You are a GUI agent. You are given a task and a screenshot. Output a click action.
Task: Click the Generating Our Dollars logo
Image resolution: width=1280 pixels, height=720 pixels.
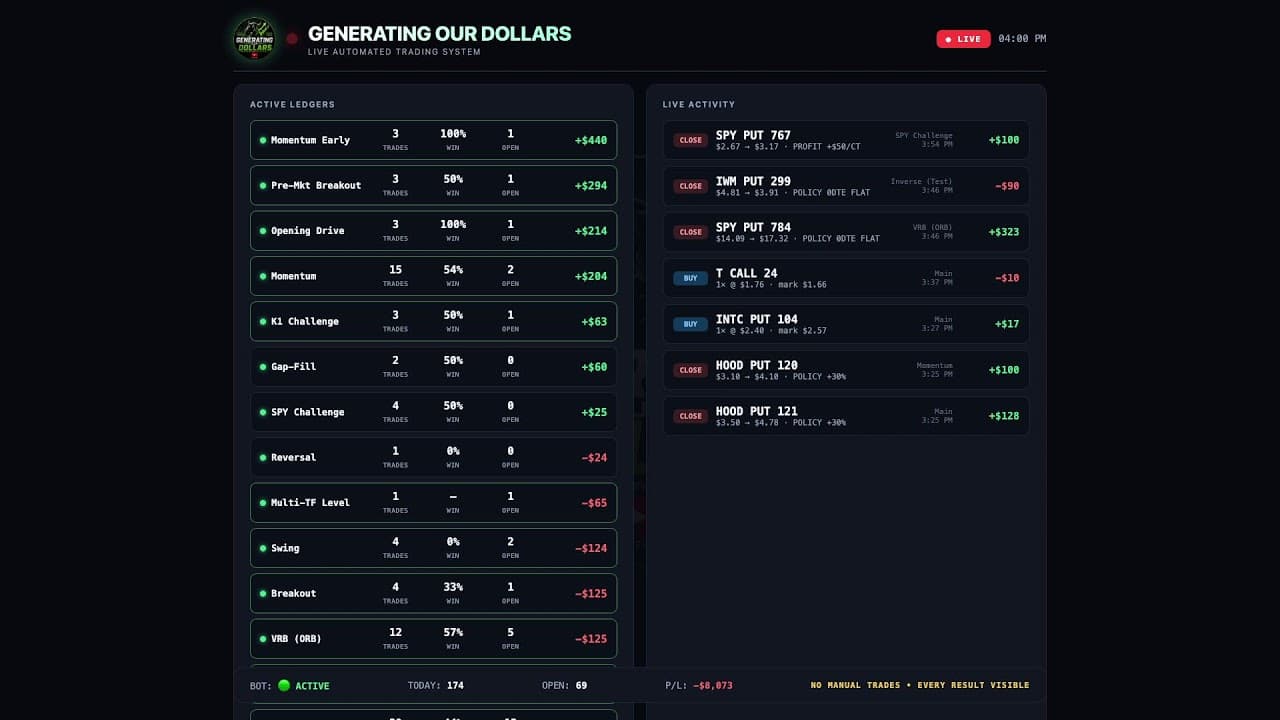point(255,39)
